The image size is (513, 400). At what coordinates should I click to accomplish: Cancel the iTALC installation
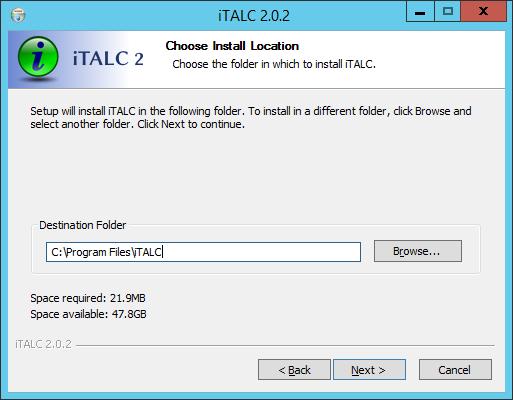tap(455, 370)
